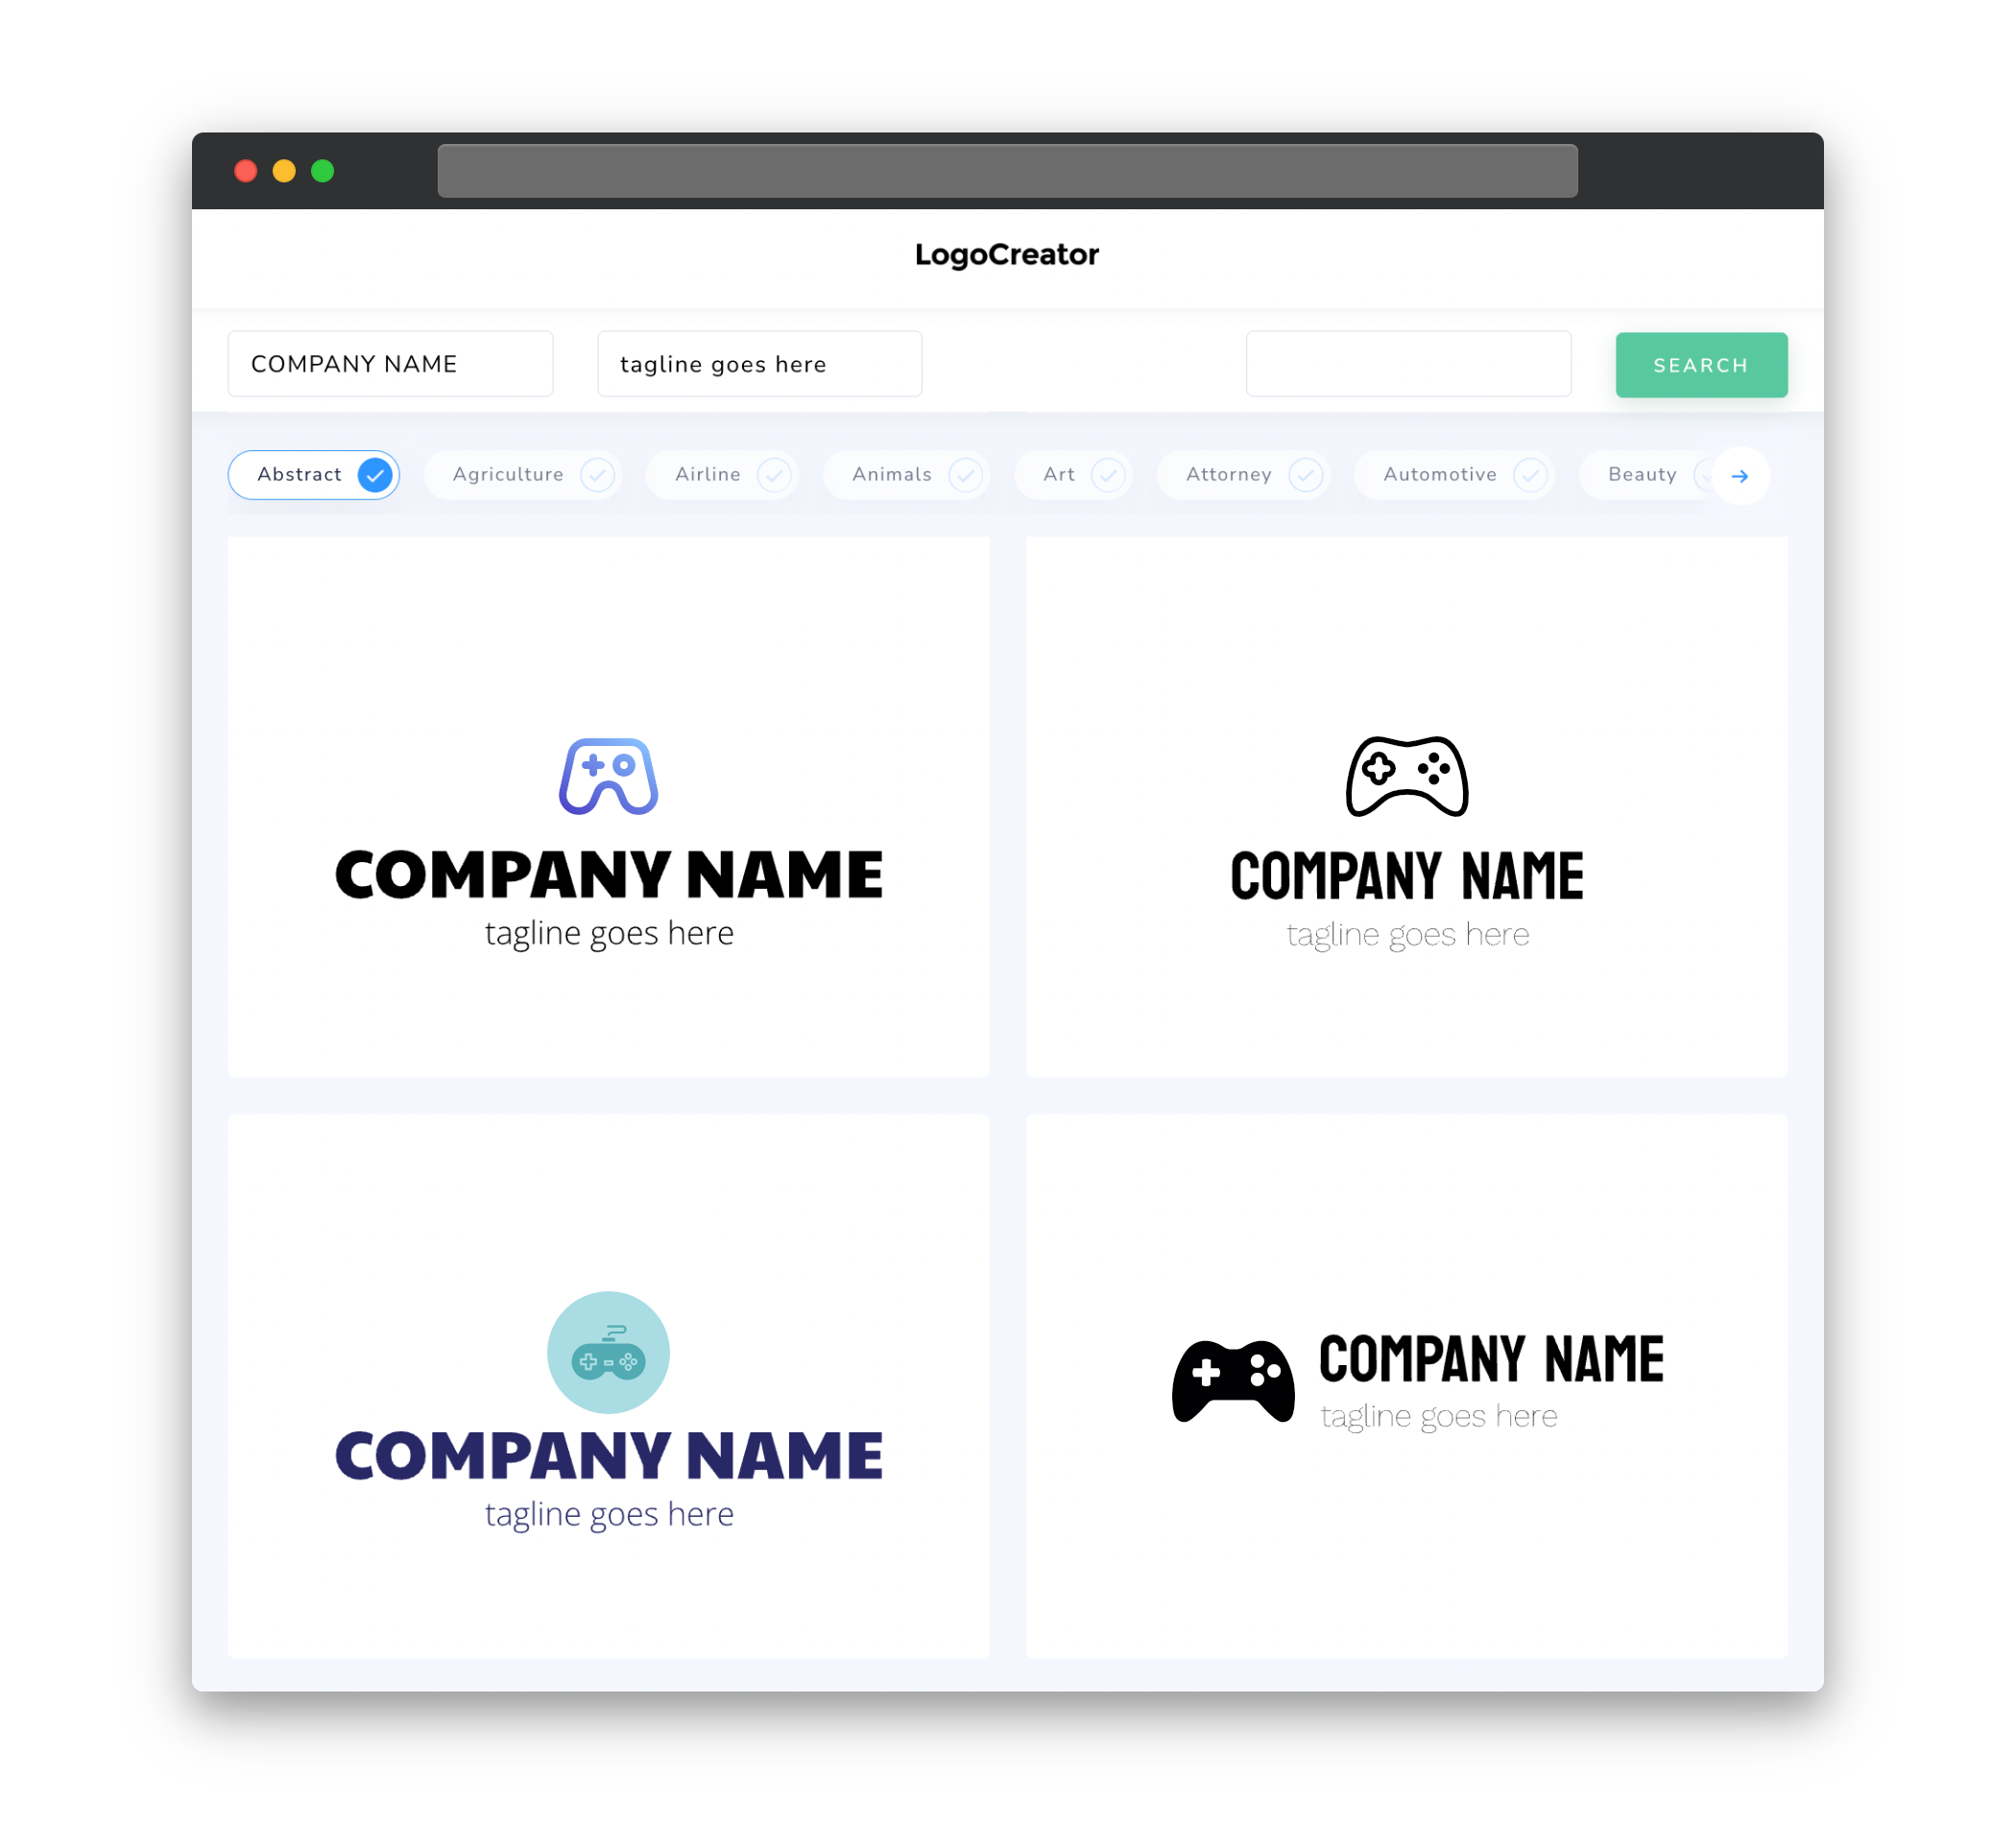Select the Beauty category filter
The width and height of the screenshot is (2016, 1824).
tap(1642, 474)
